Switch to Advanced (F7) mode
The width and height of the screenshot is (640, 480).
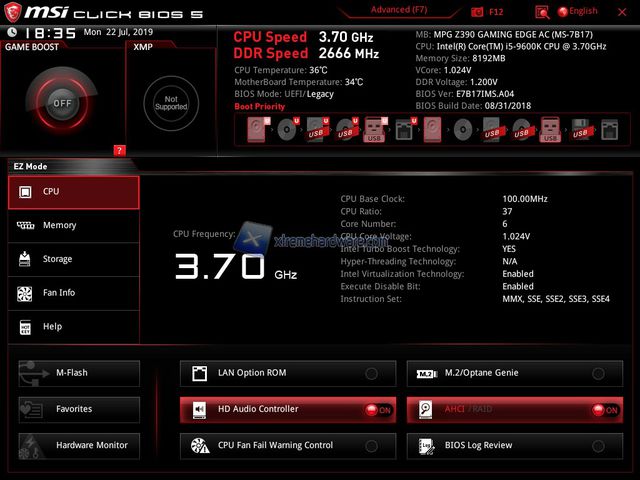(x=398, y=10)
